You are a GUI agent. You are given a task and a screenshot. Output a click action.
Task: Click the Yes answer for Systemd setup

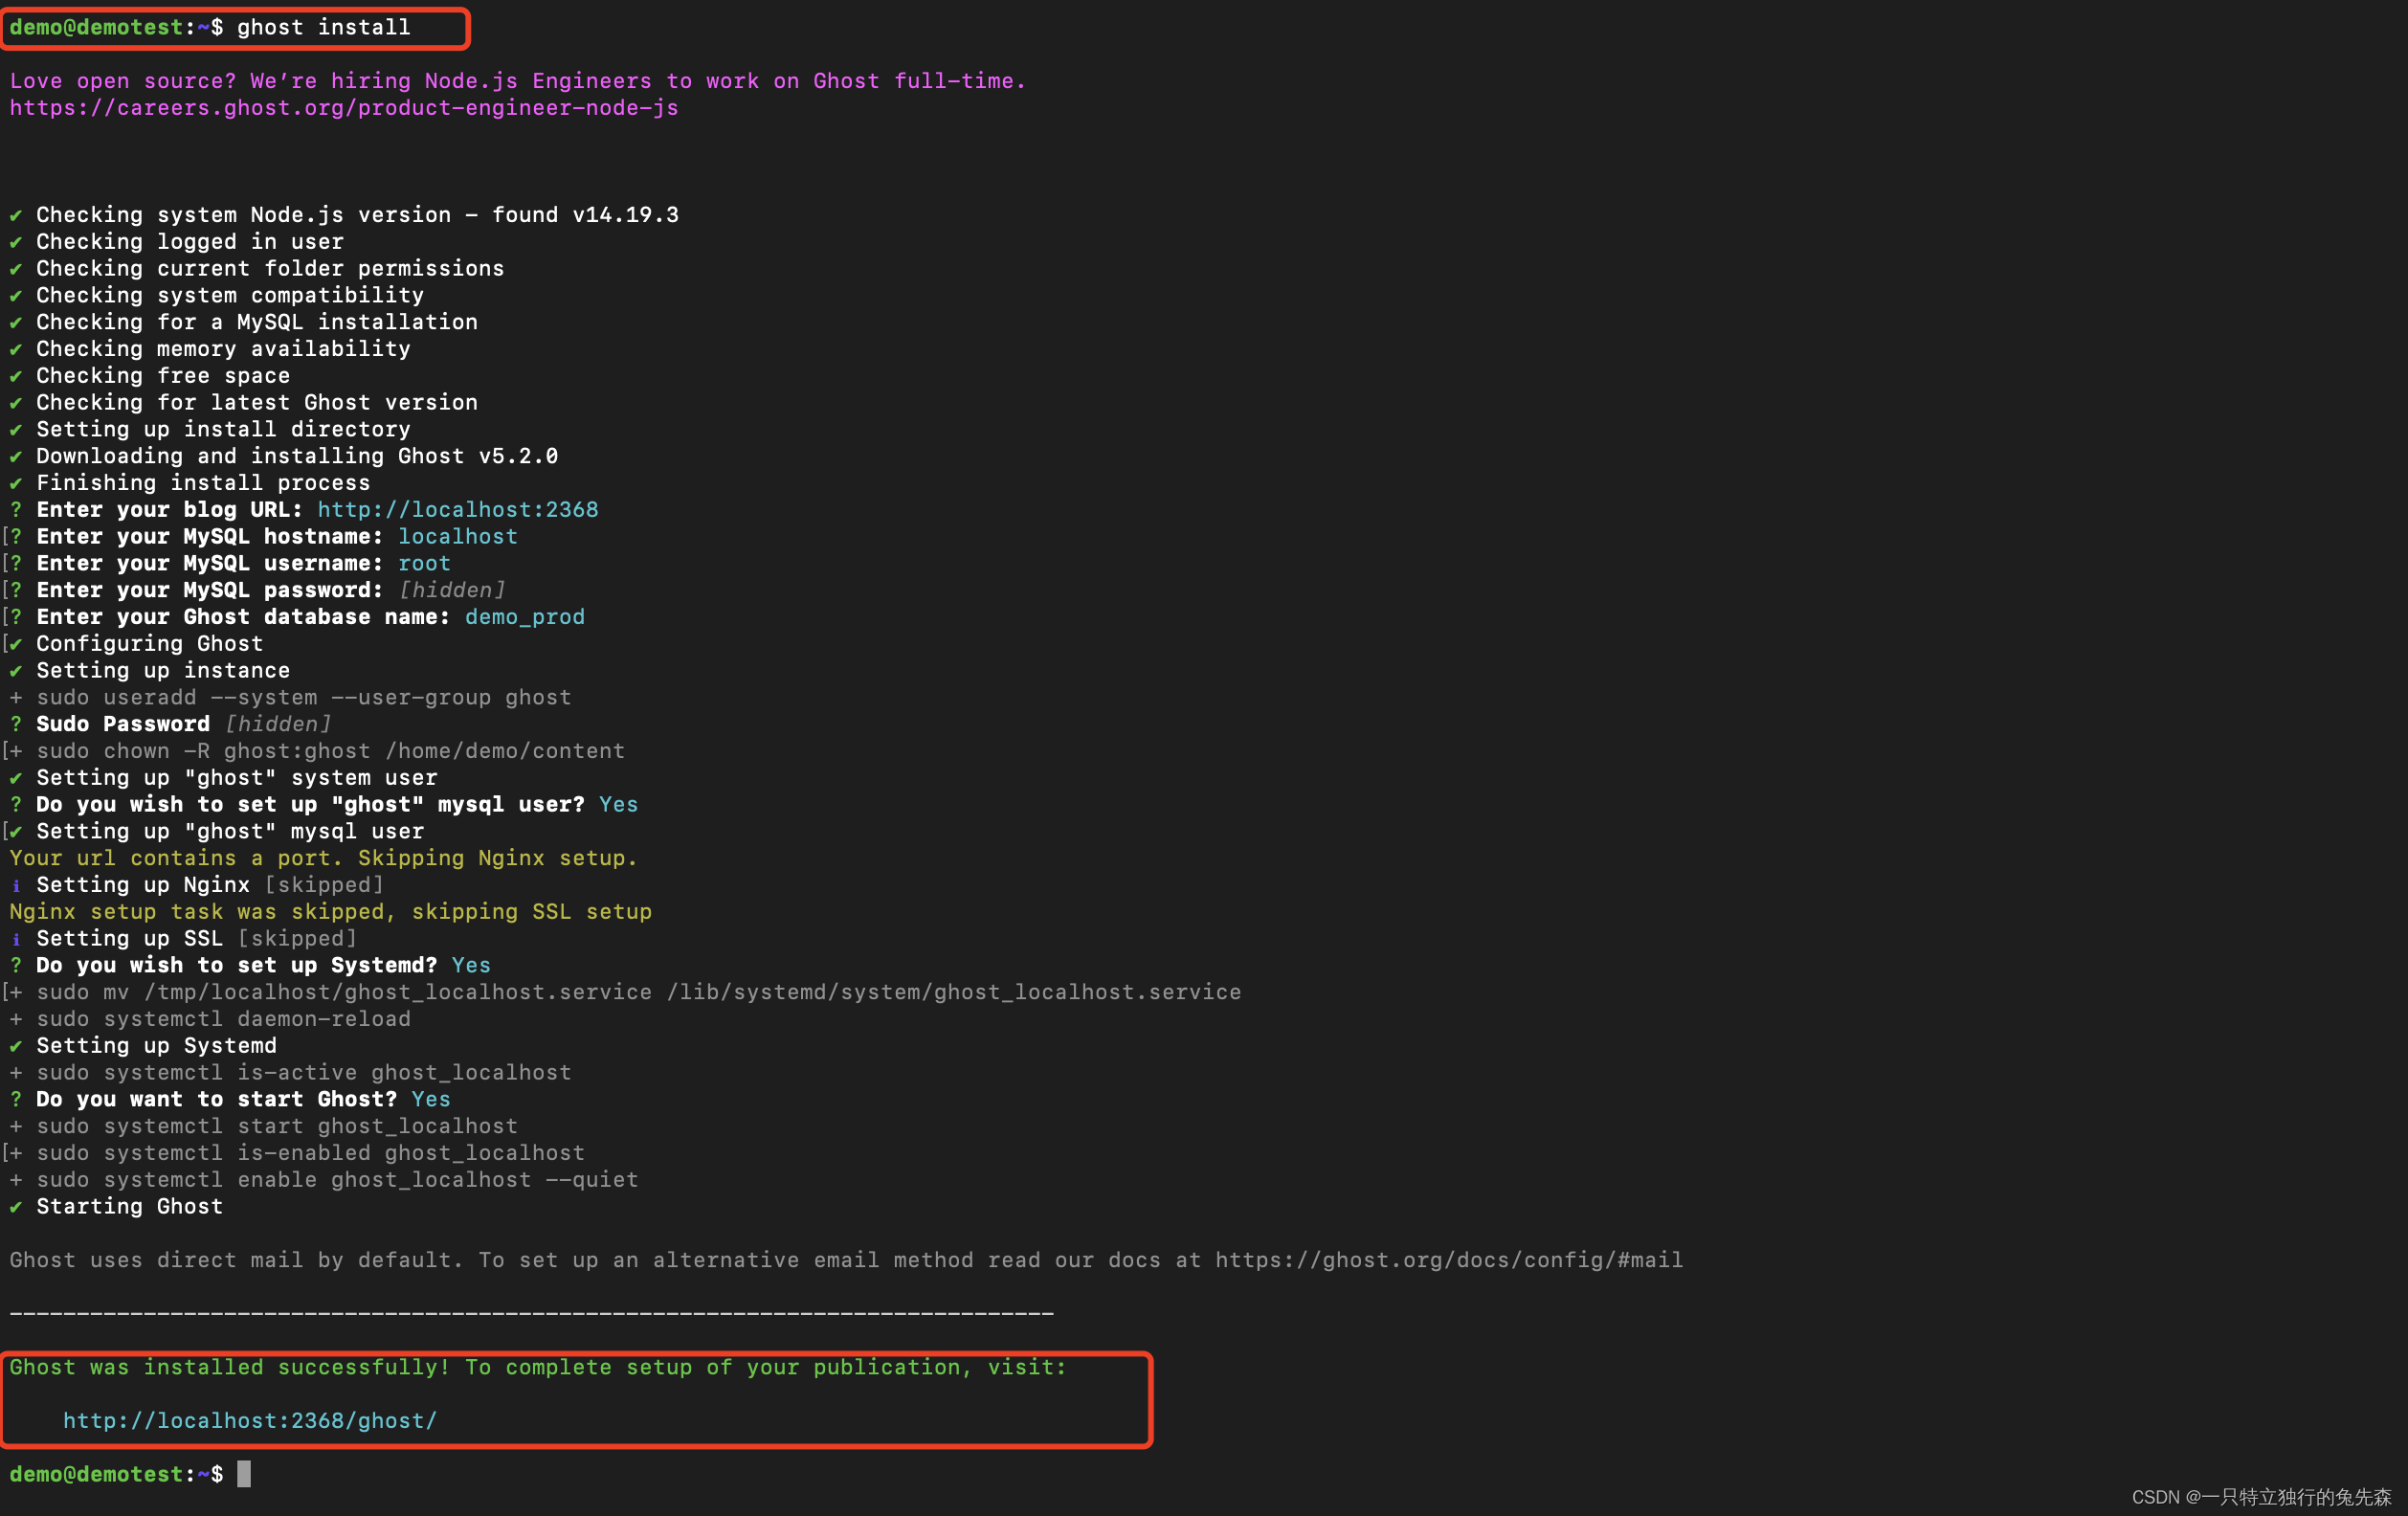click(x=471, y=965)
